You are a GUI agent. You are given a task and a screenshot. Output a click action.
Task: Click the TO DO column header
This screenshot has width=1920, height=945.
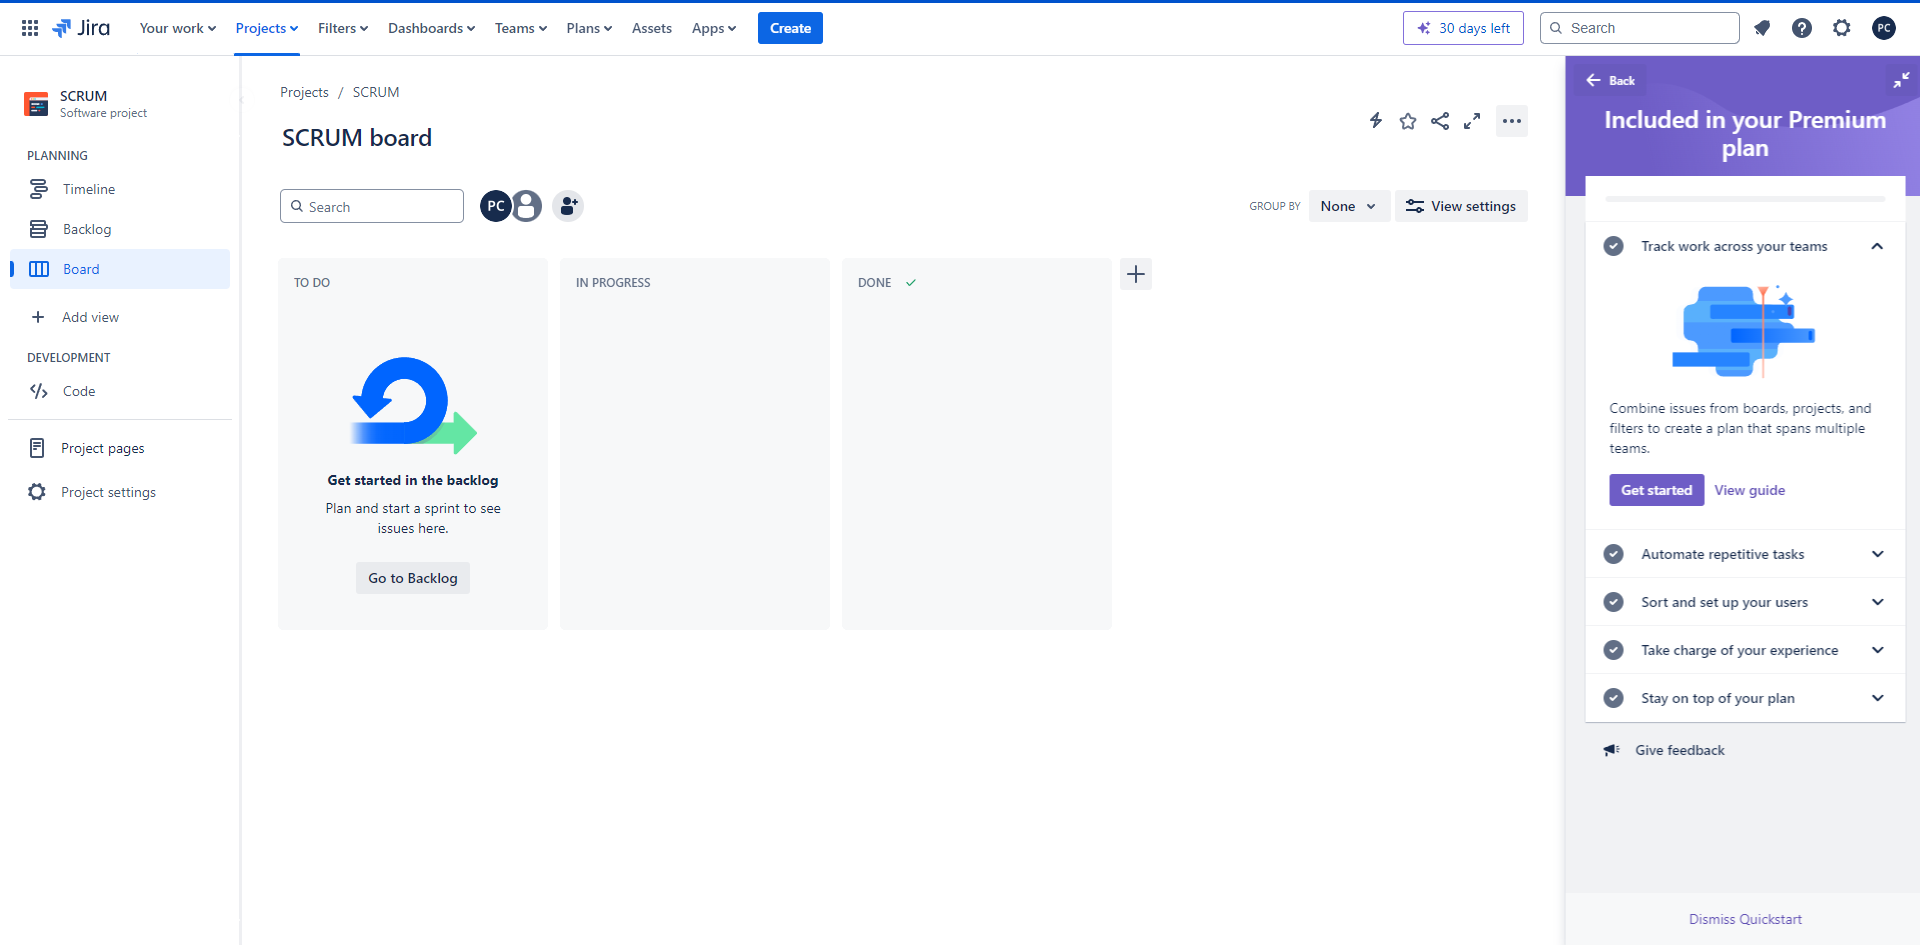point(312,283)
